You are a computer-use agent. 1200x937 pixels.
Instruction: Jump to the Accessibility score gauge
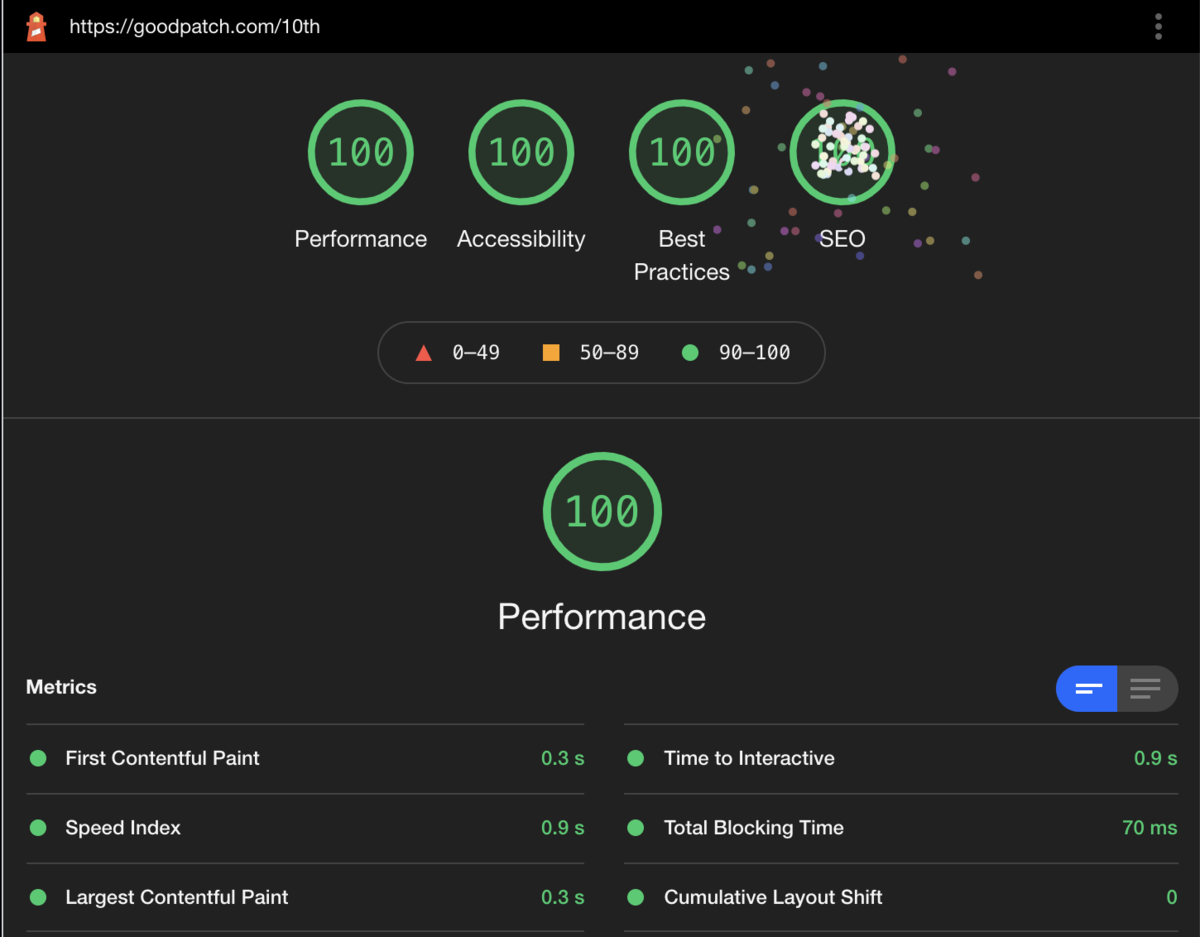[x=521, y=152]
